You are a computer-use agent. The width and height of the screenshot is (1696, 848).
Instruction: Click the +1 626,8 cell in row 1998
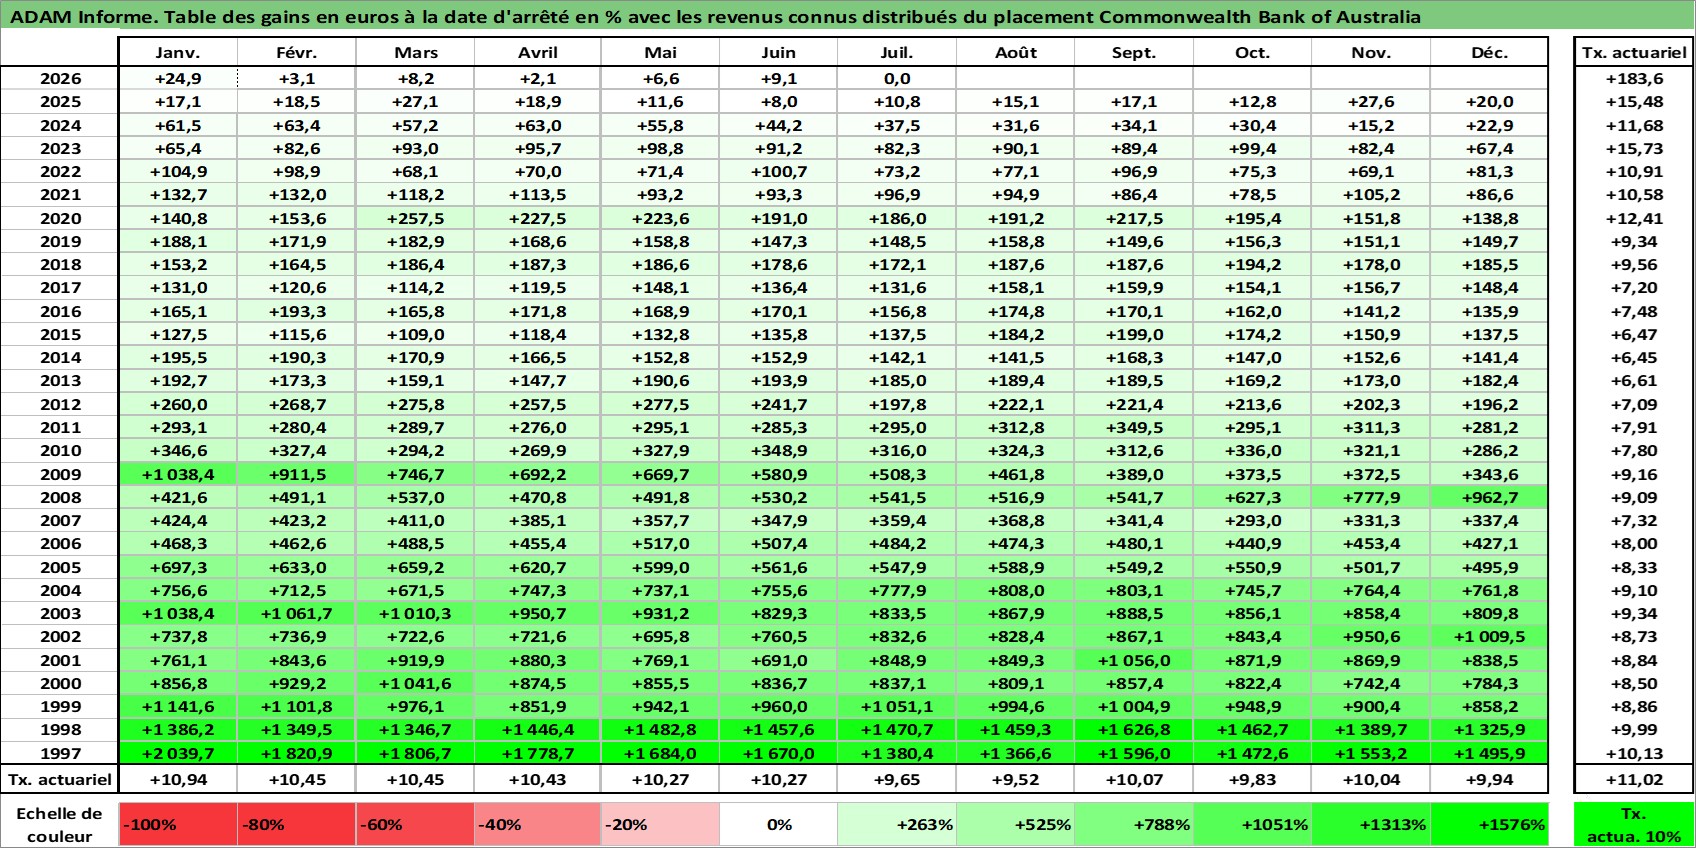(1134, 729)
